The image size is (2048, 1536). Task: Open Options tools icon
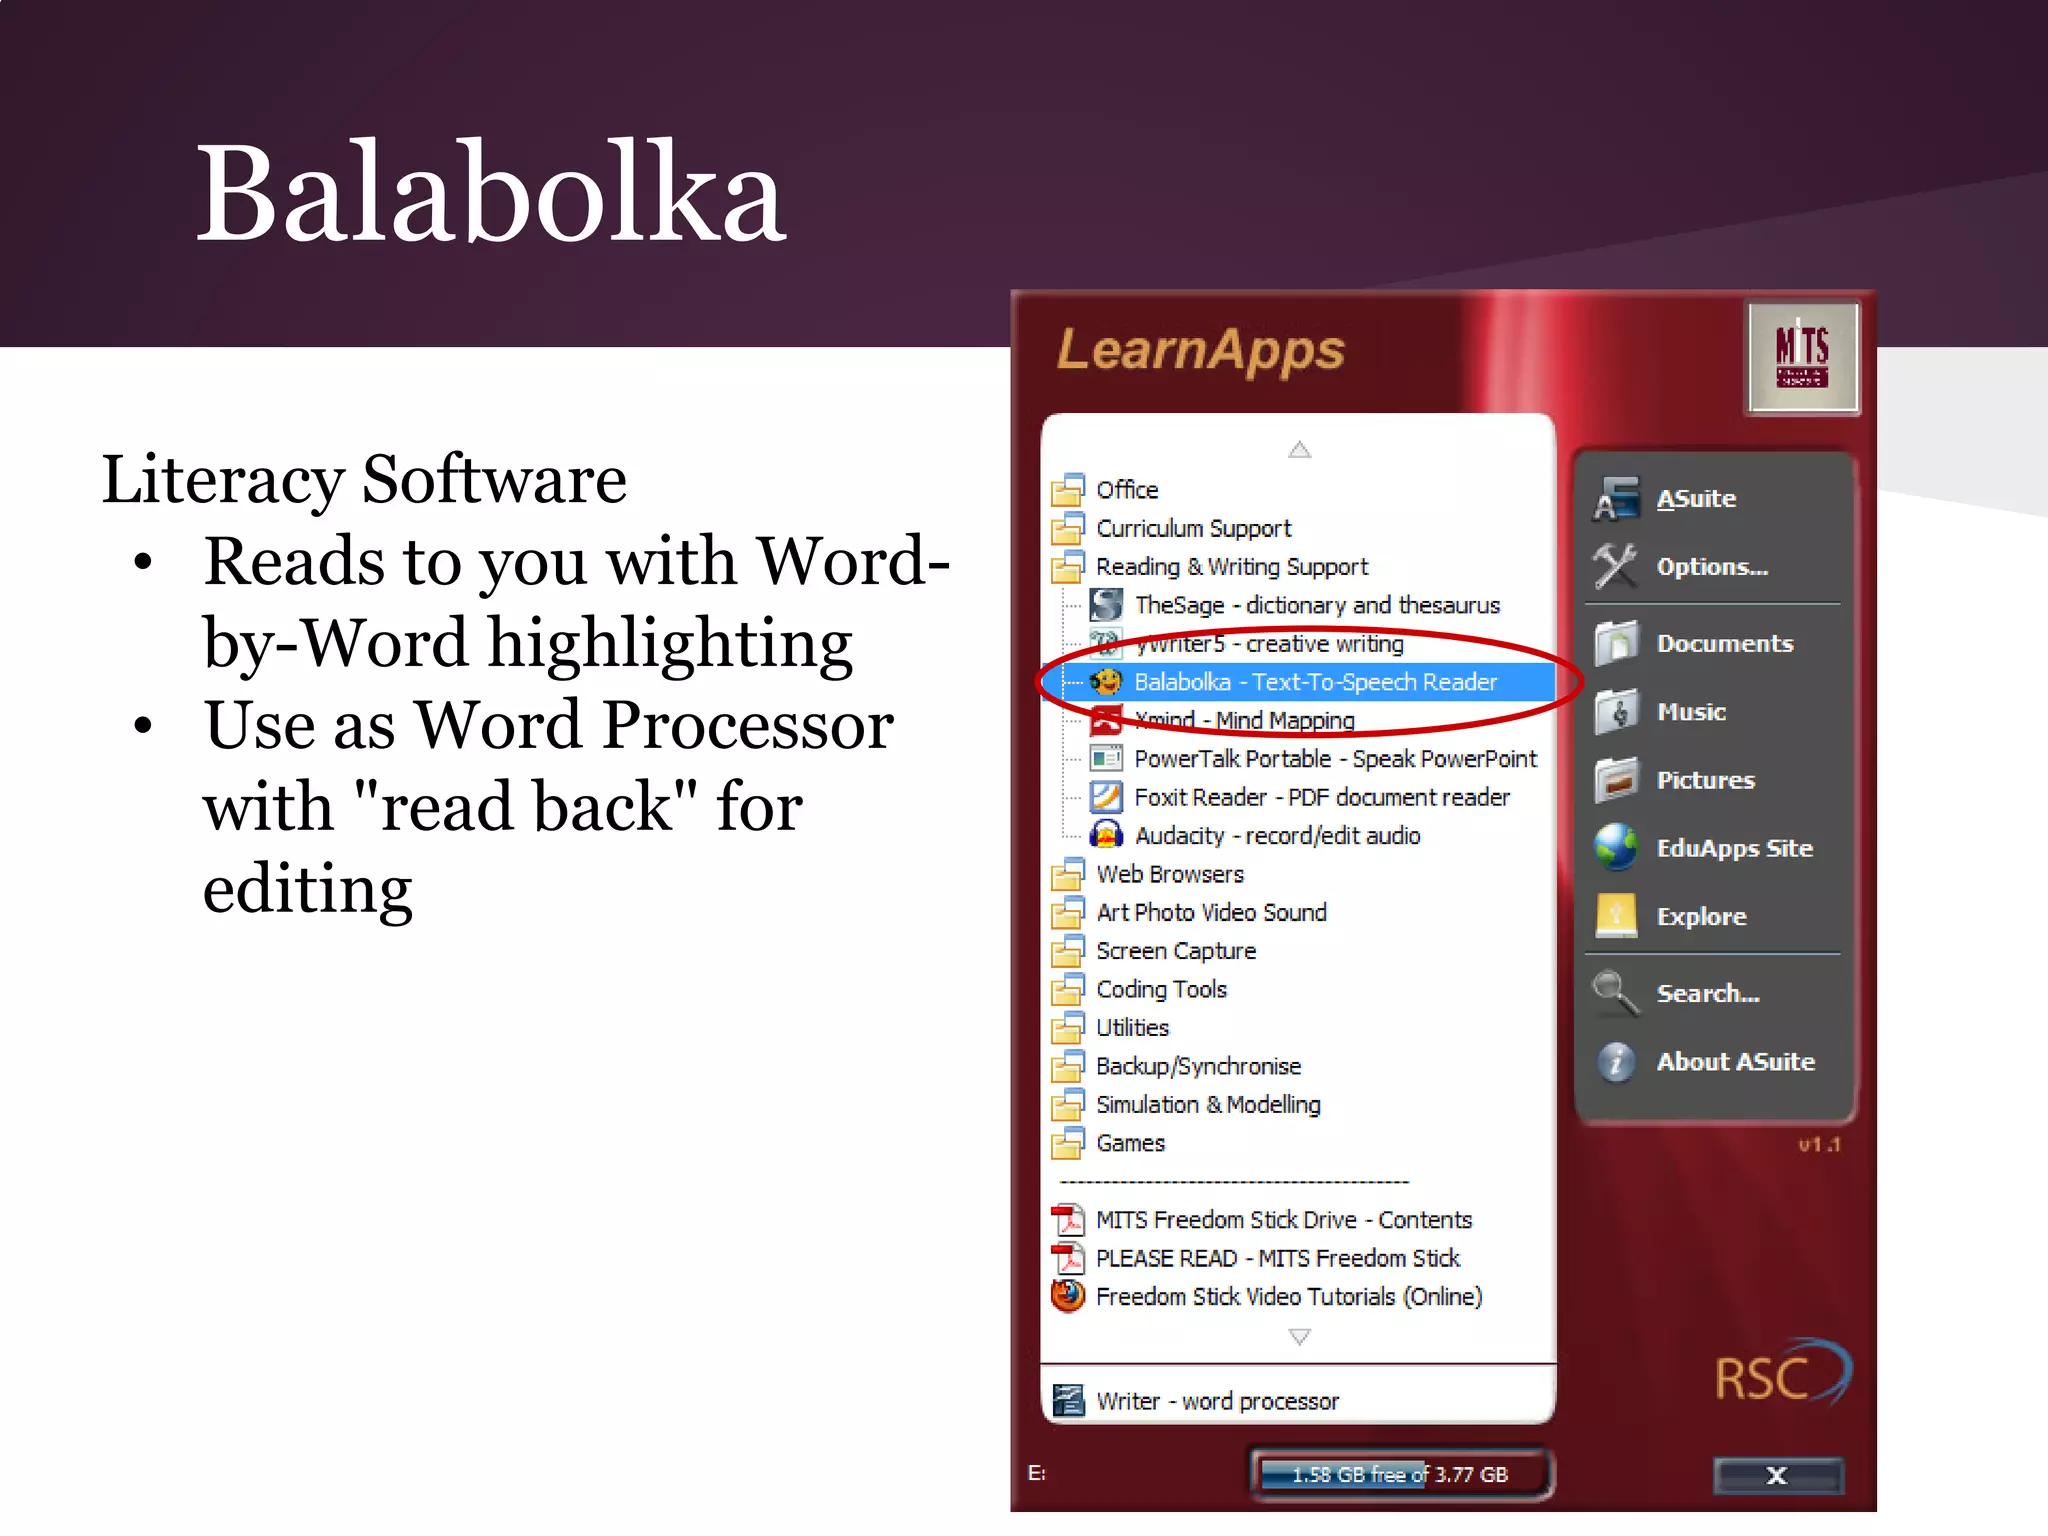(1616, 567)
